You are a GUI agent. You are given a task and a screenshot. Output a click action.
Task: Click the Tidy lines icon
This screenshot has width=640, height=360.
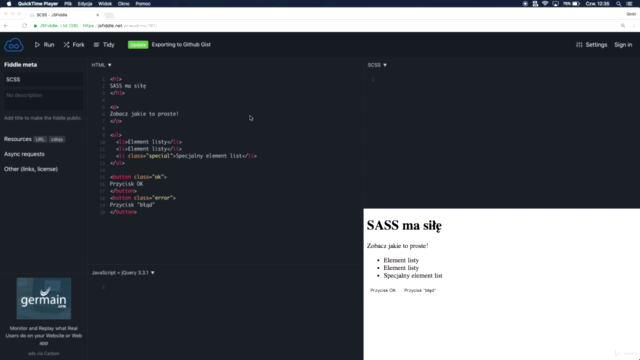click(96, 44)
